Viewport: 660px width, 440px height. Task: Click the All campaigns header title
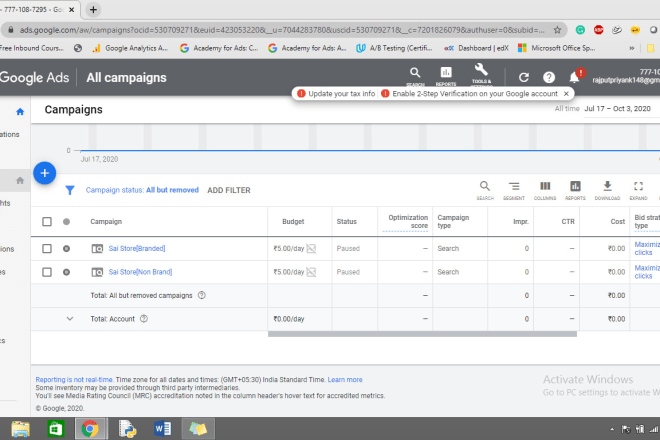[x=126, y=77]
